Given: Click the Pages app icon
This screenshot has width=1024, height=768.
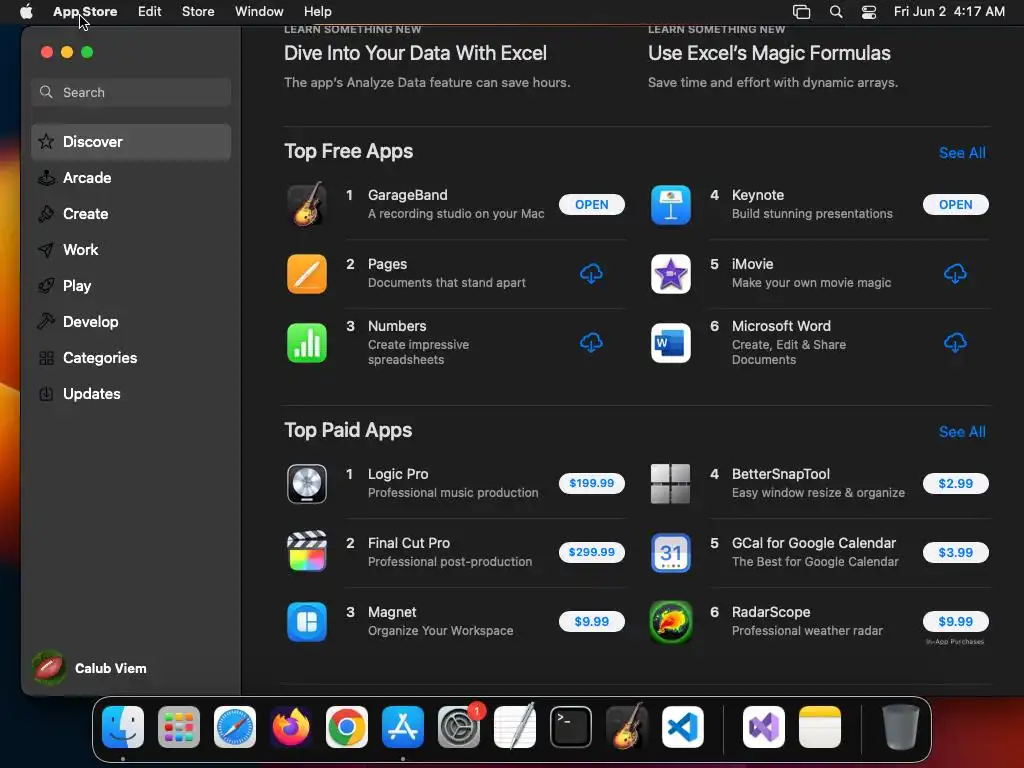Looking at the screenshot, I should [306, 274].
